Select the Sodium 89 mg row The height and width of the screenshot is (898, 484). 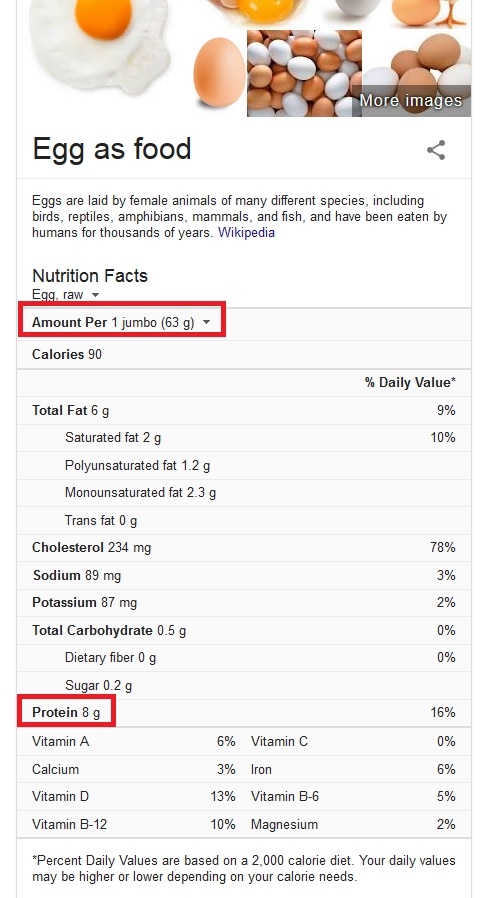244,575
